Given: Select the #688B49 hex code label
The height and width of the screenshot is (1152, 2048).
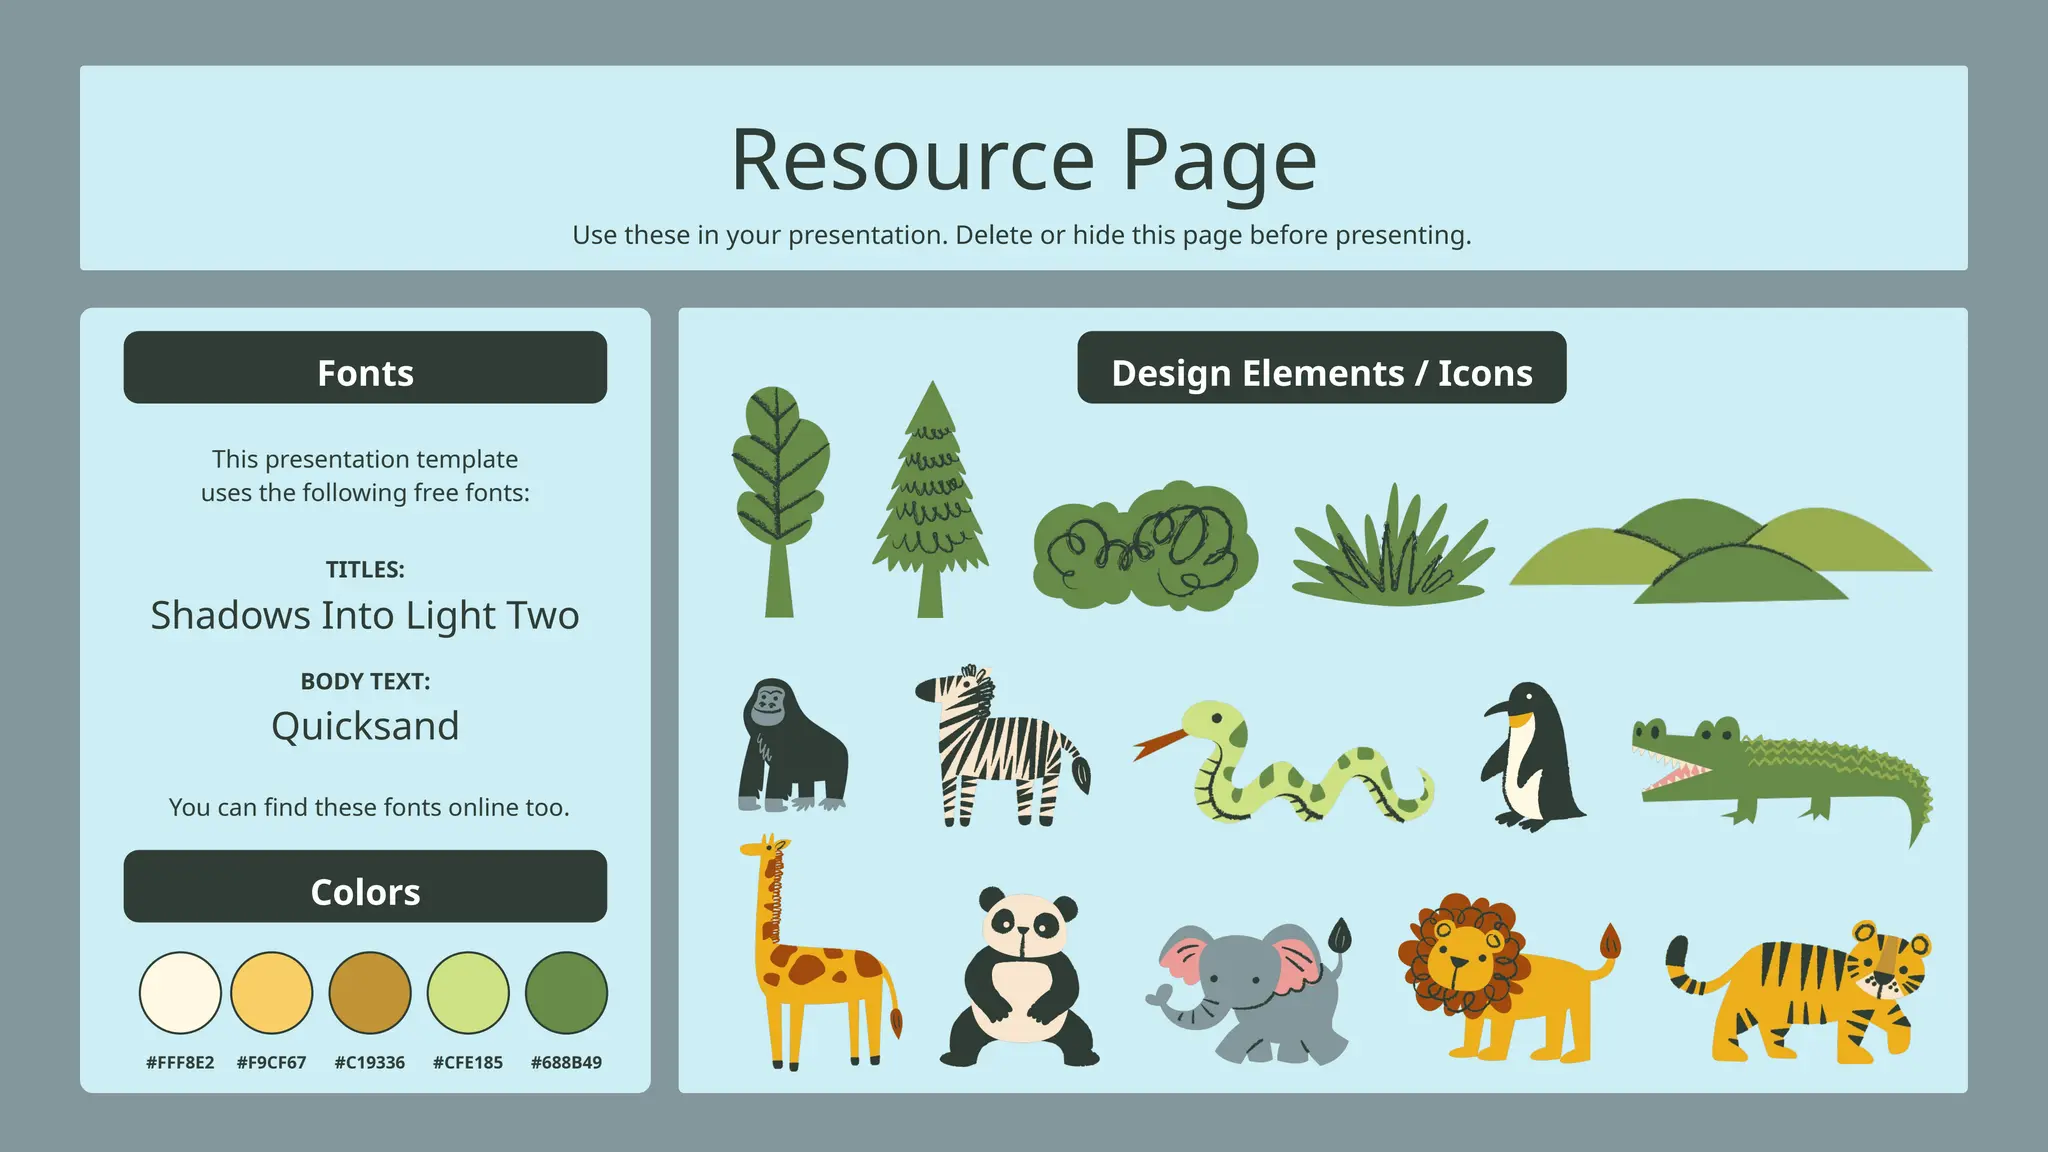Looking at the screenshot, I should tap(566, 1063).
